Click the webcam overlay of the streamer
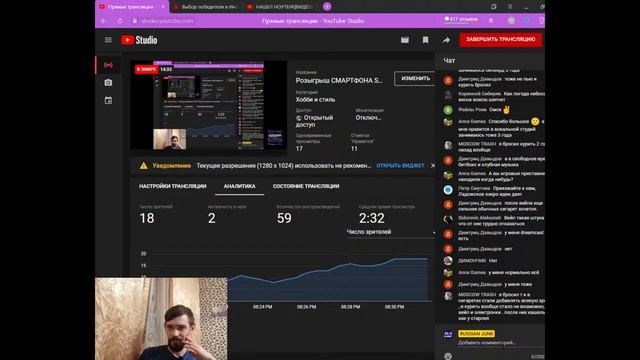Viewport: 640px width, 360px height. pos(161,319)
